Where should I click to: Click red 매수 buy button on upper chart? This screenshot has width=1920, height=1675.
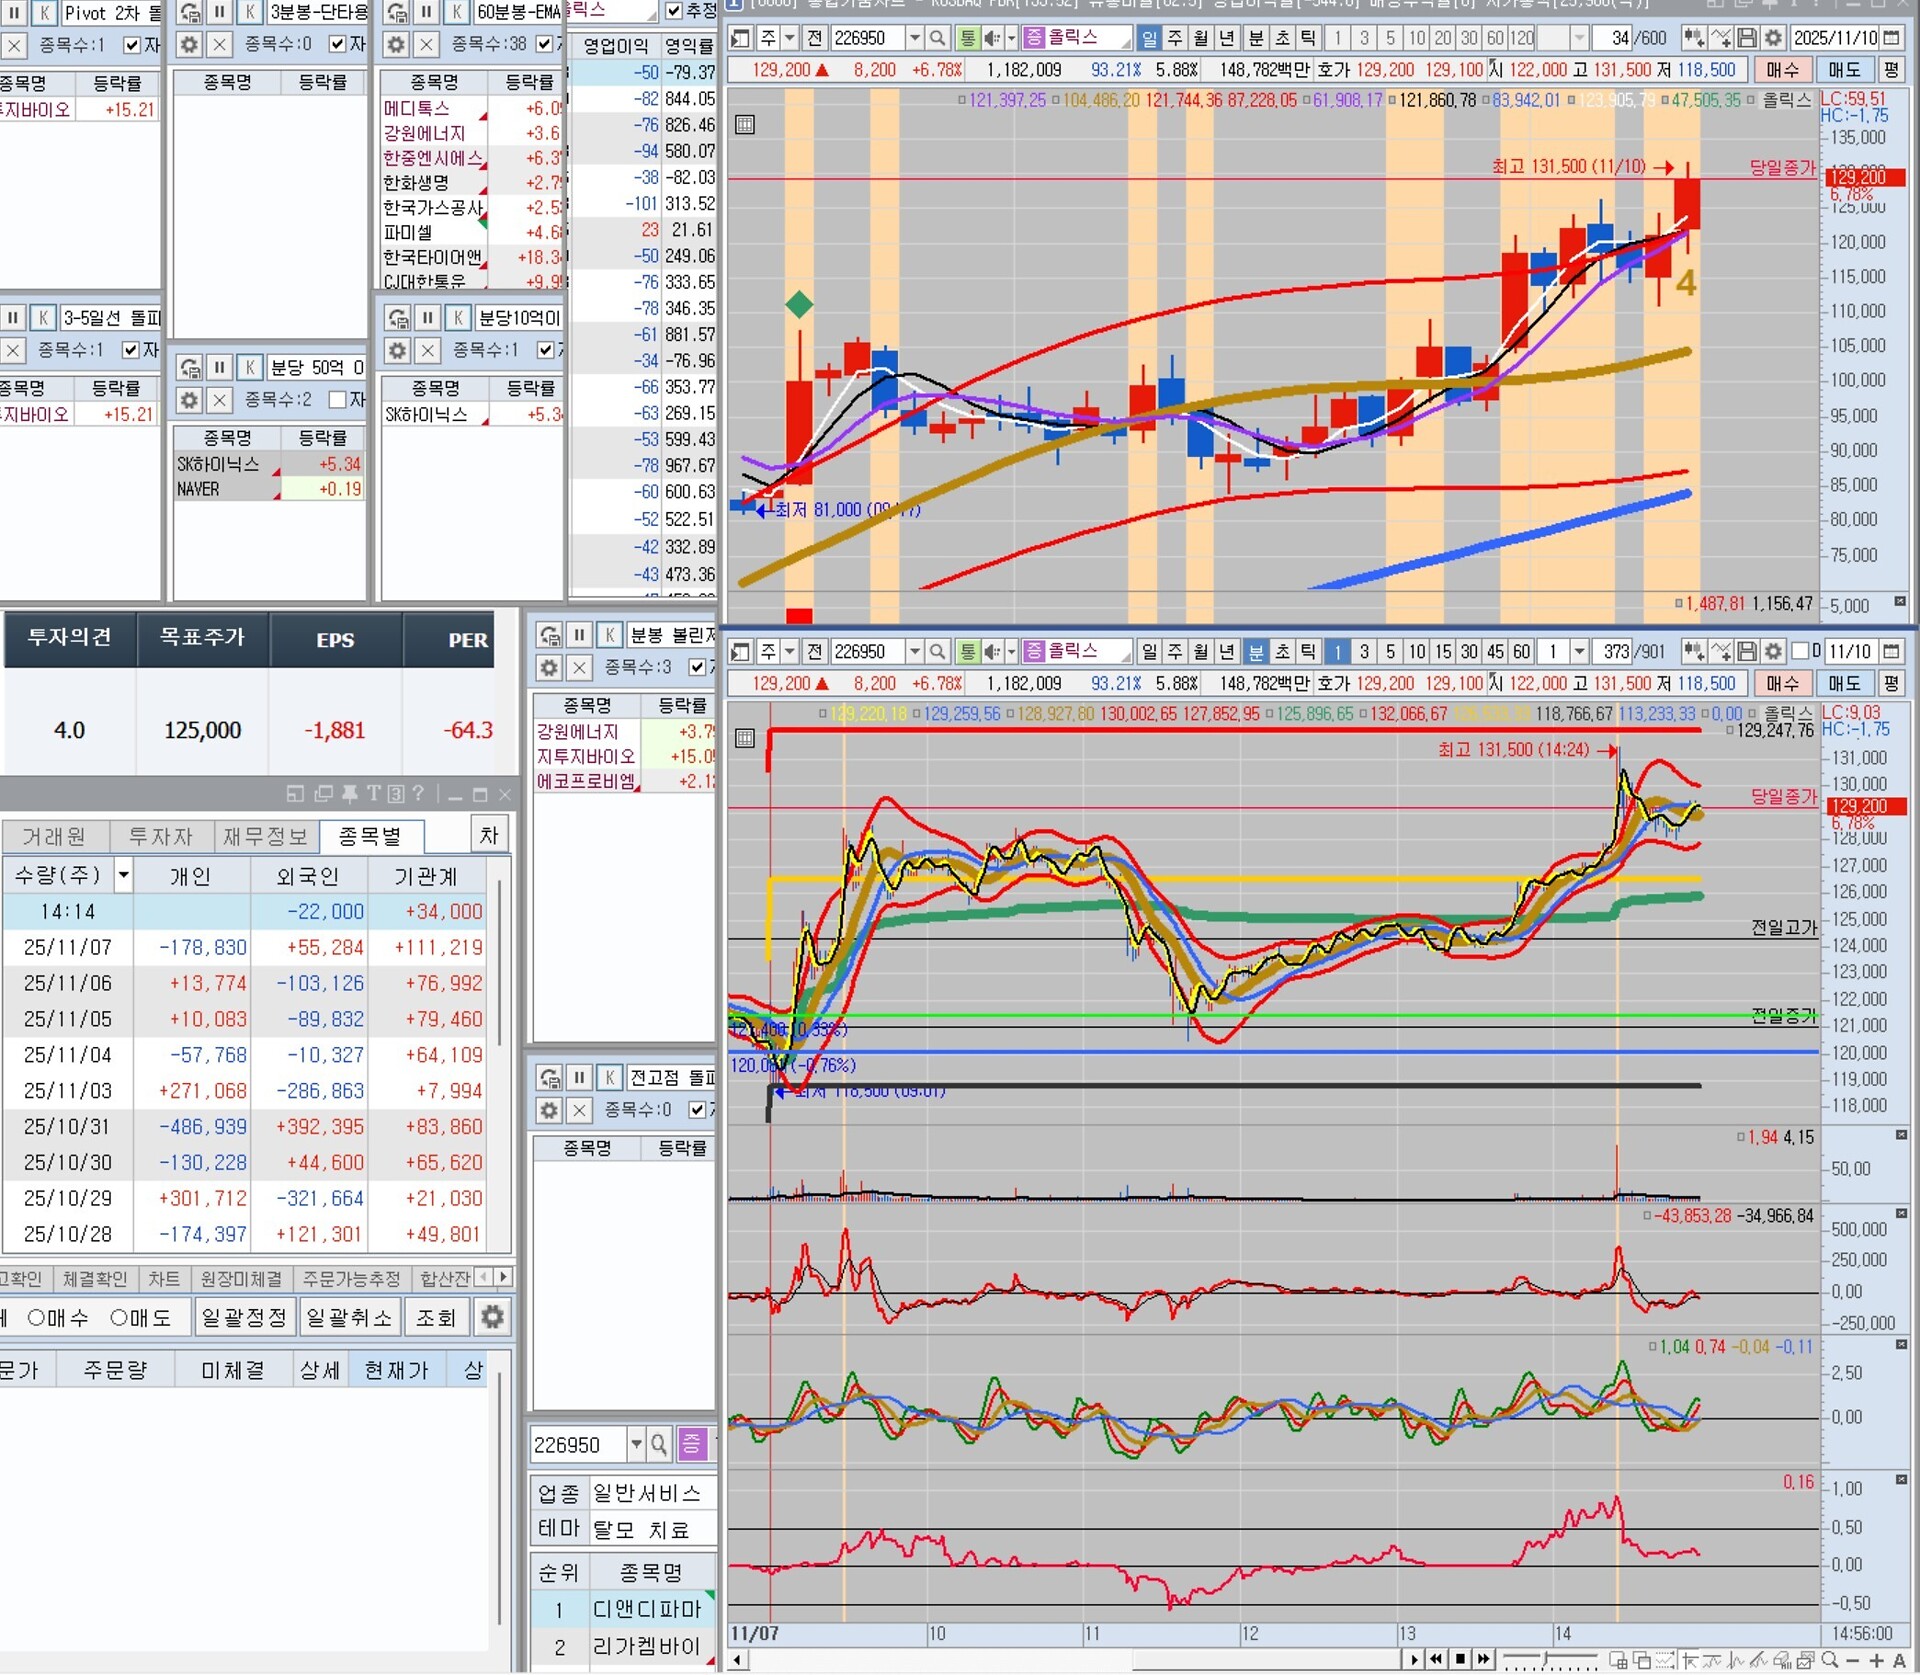(x=1782, y=70)
